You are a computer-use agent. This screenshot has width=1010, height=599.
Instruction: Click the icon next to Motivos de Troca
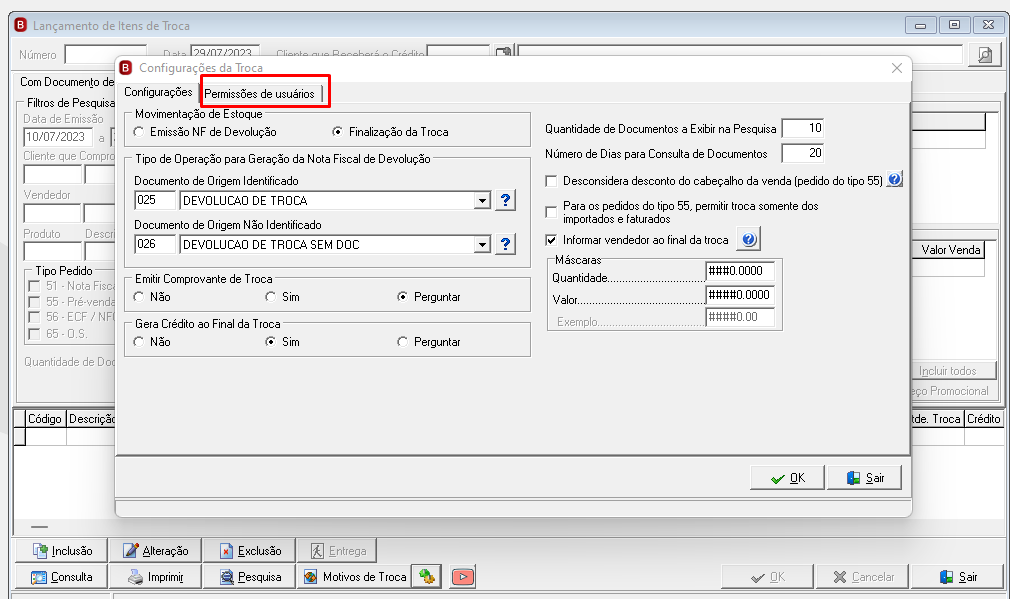(x=426, y=576)
